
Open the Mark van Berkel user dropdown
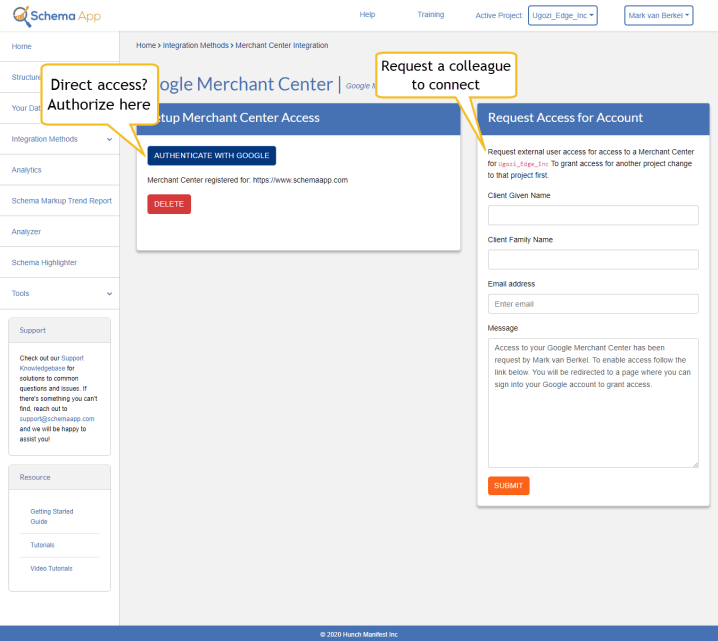click(x=658, y=16)
